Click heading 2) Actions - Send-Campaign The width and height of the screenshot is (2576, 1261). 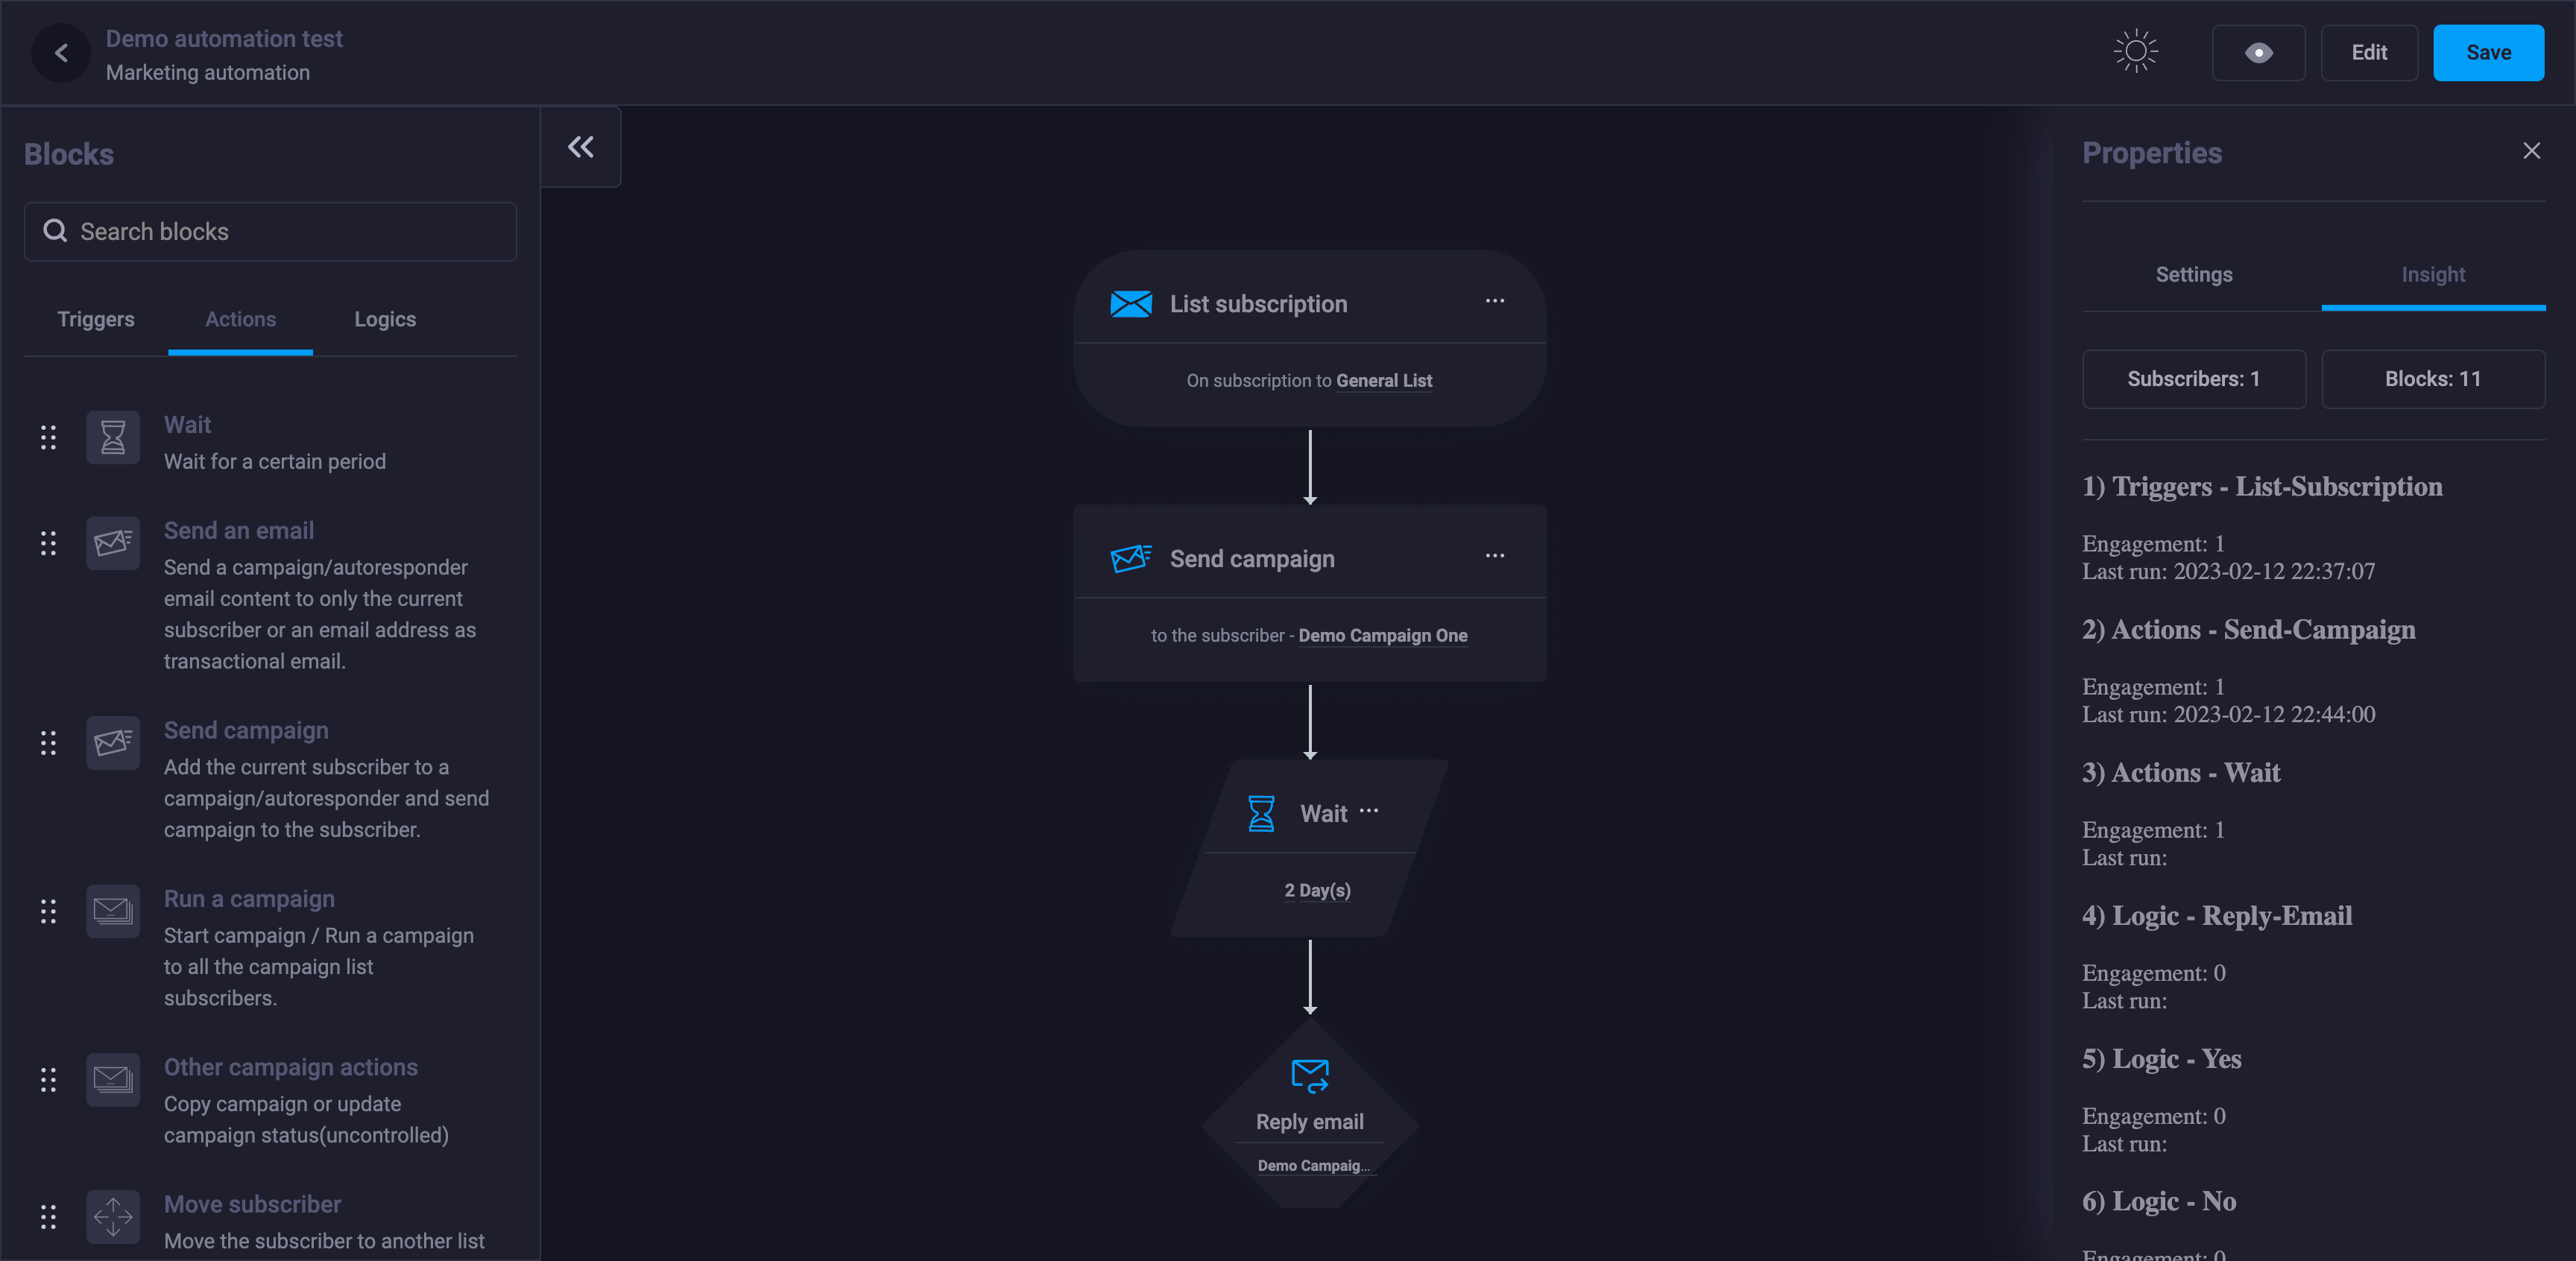coord(2248,630)
